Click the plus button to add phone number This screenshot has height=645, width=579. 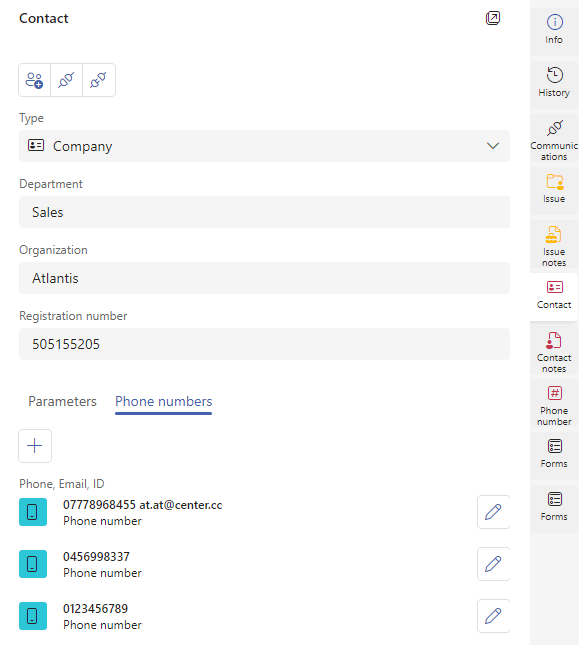pyautogui.click(x=35, y=446)
